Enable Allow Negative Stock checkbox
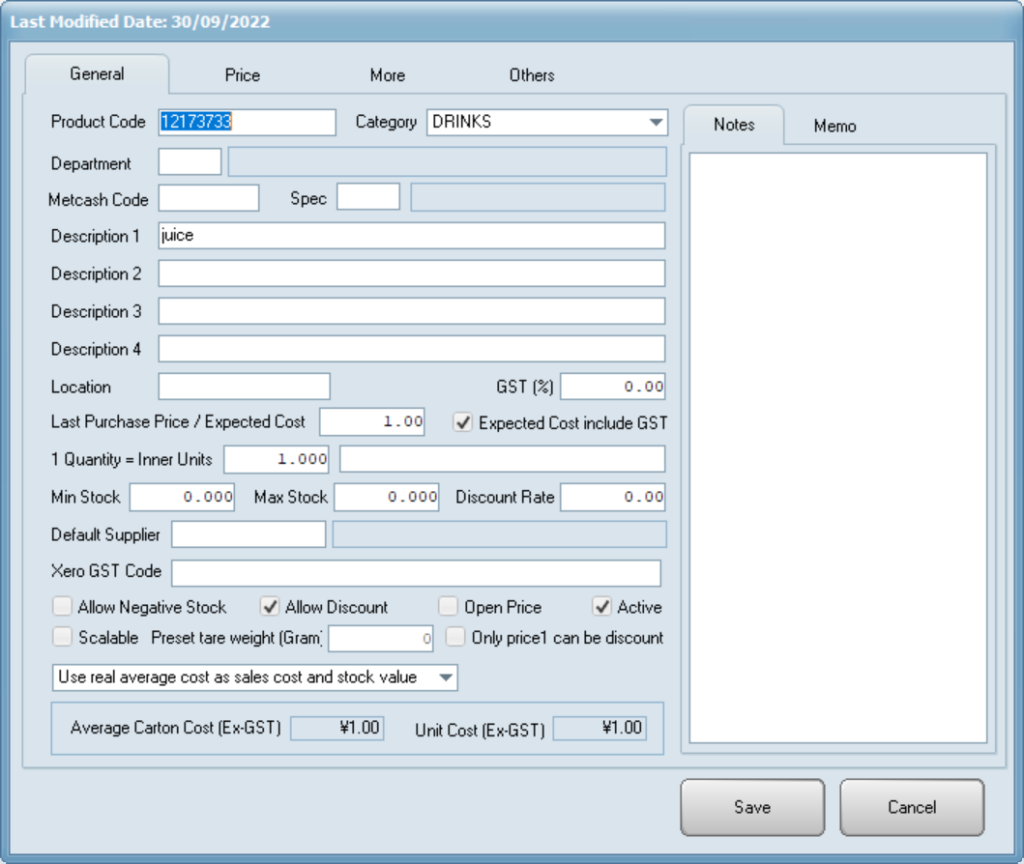1024x864 pixels. pos(63,607)
